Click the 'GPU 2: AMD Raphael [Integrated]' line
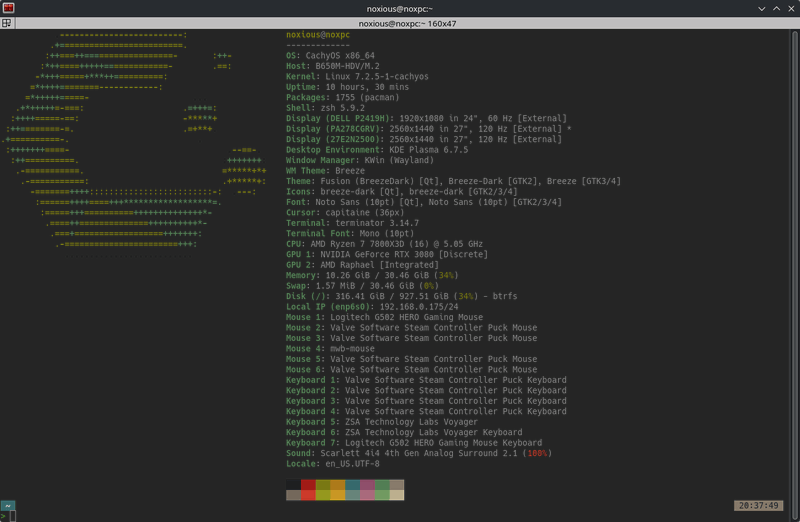Viewport: 800px width, 522px height. click(362, 265)
